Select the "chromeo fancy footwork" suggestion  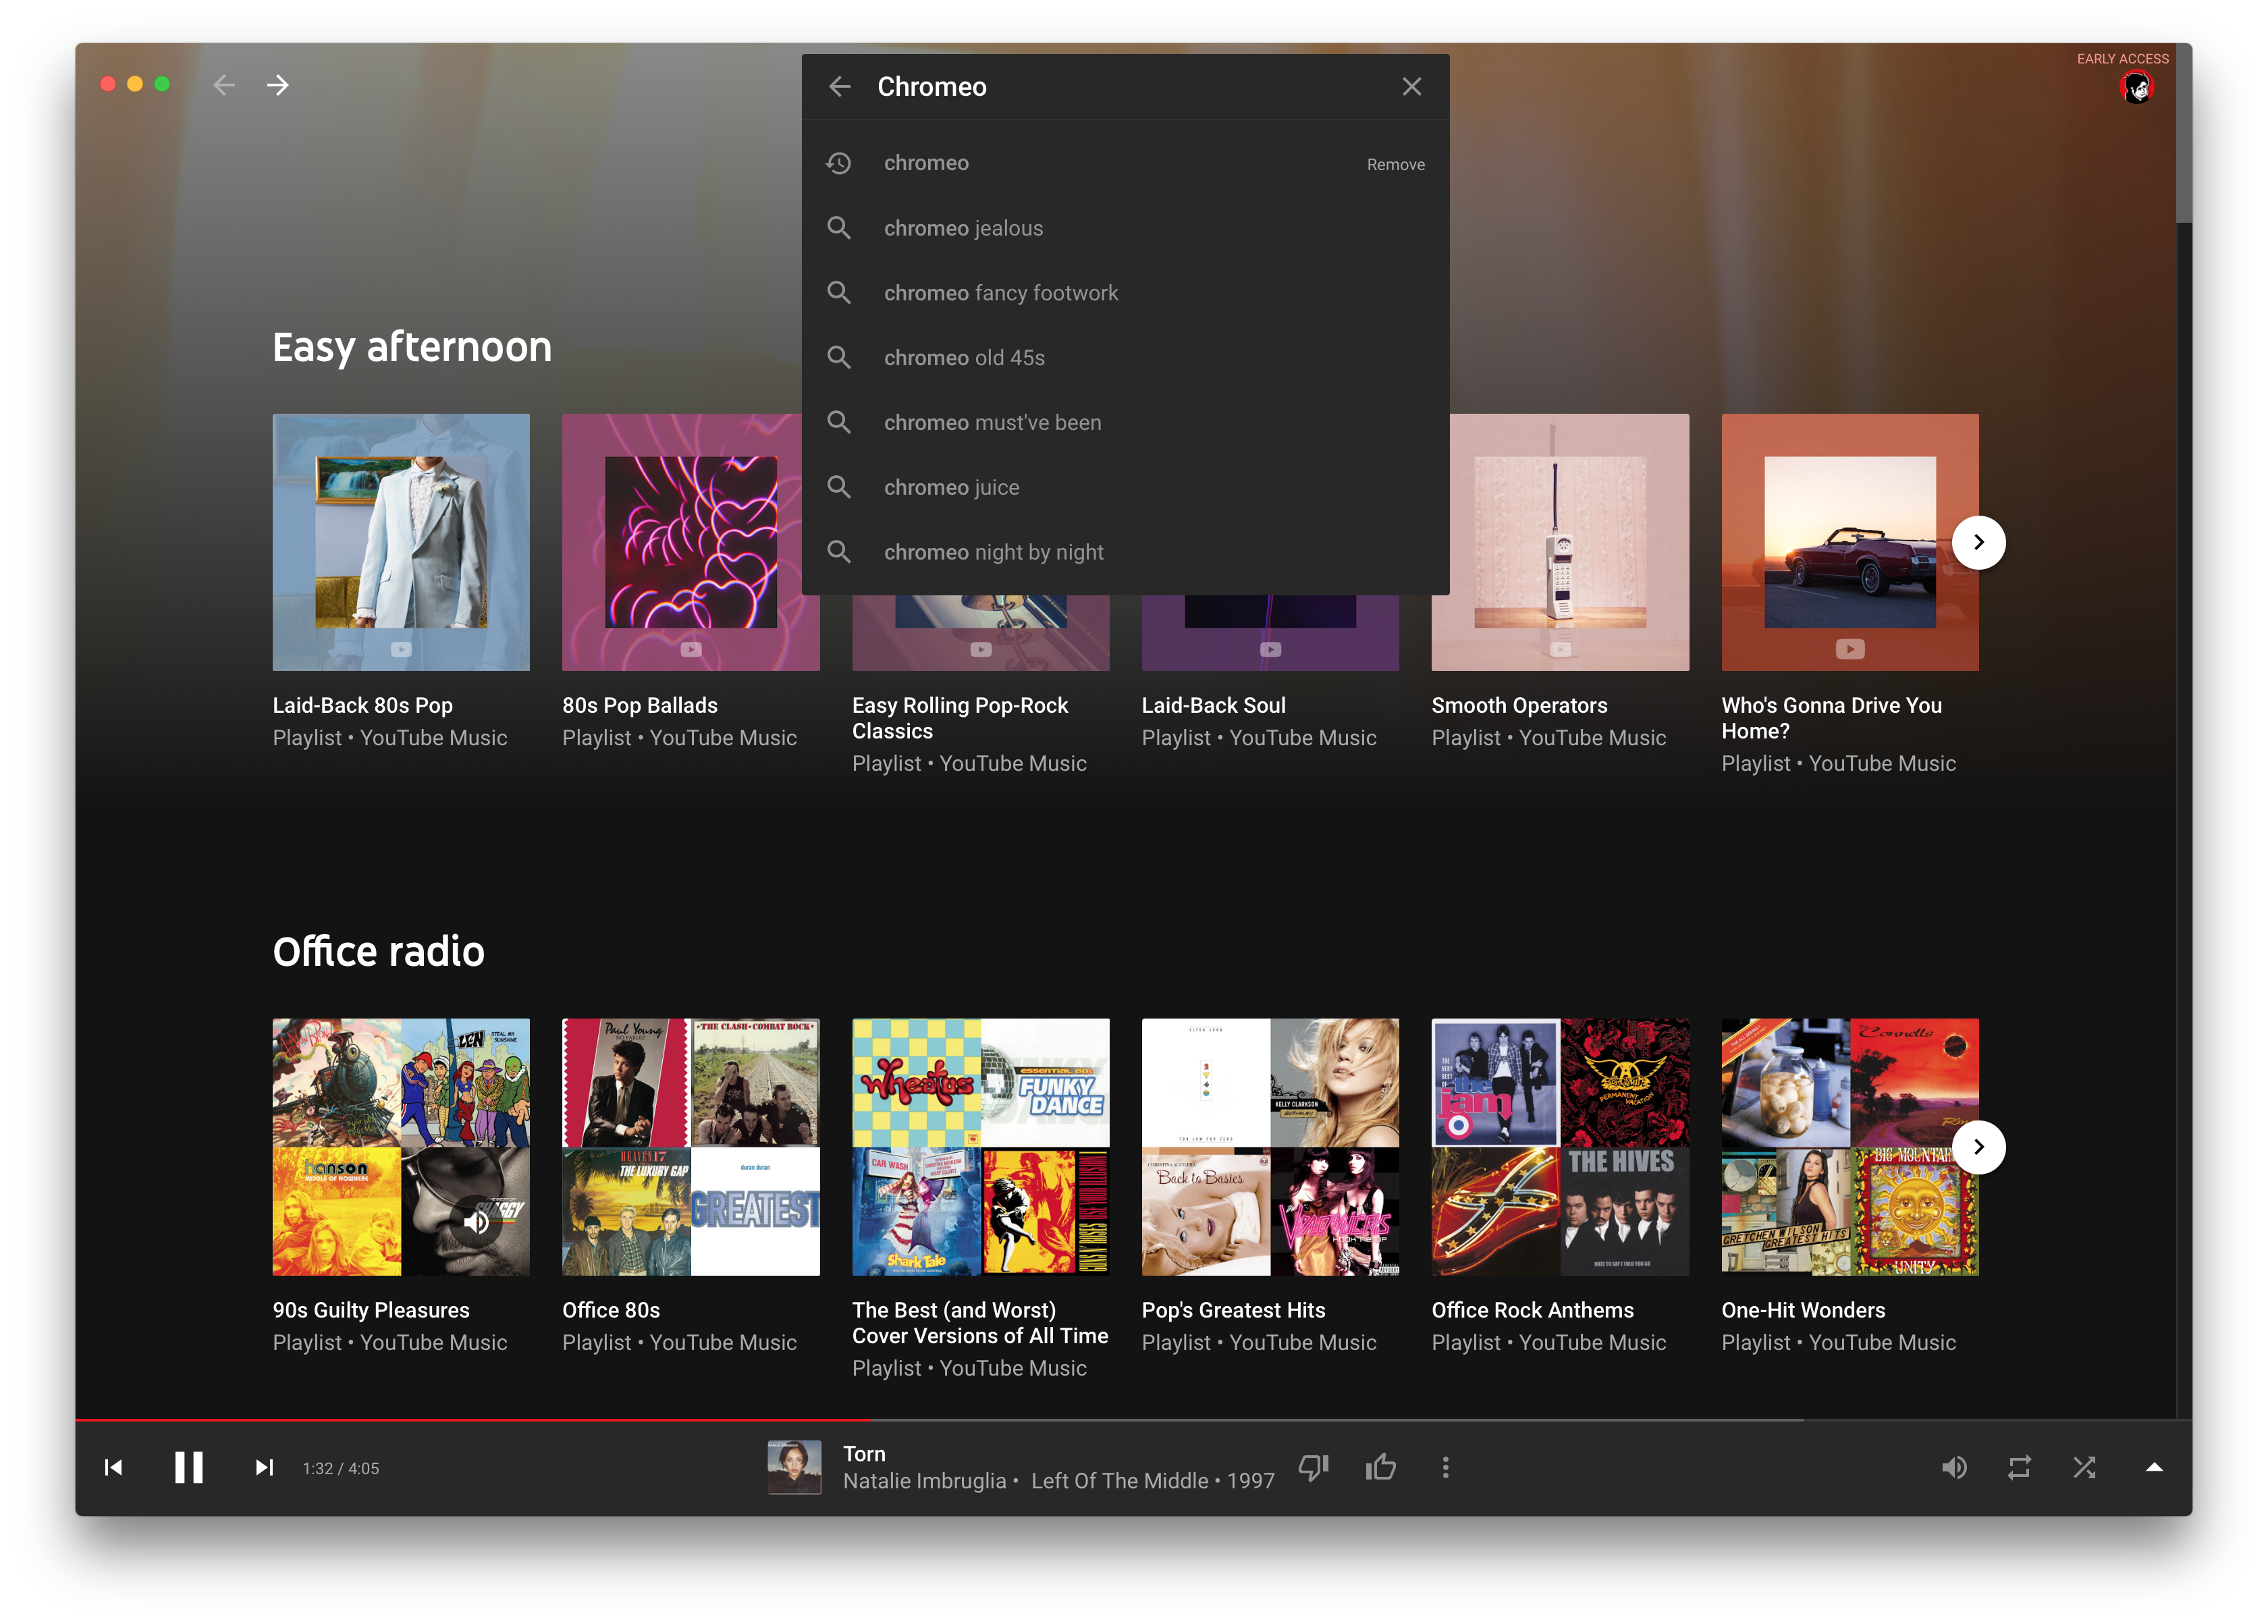click(x=1000, y=293)
